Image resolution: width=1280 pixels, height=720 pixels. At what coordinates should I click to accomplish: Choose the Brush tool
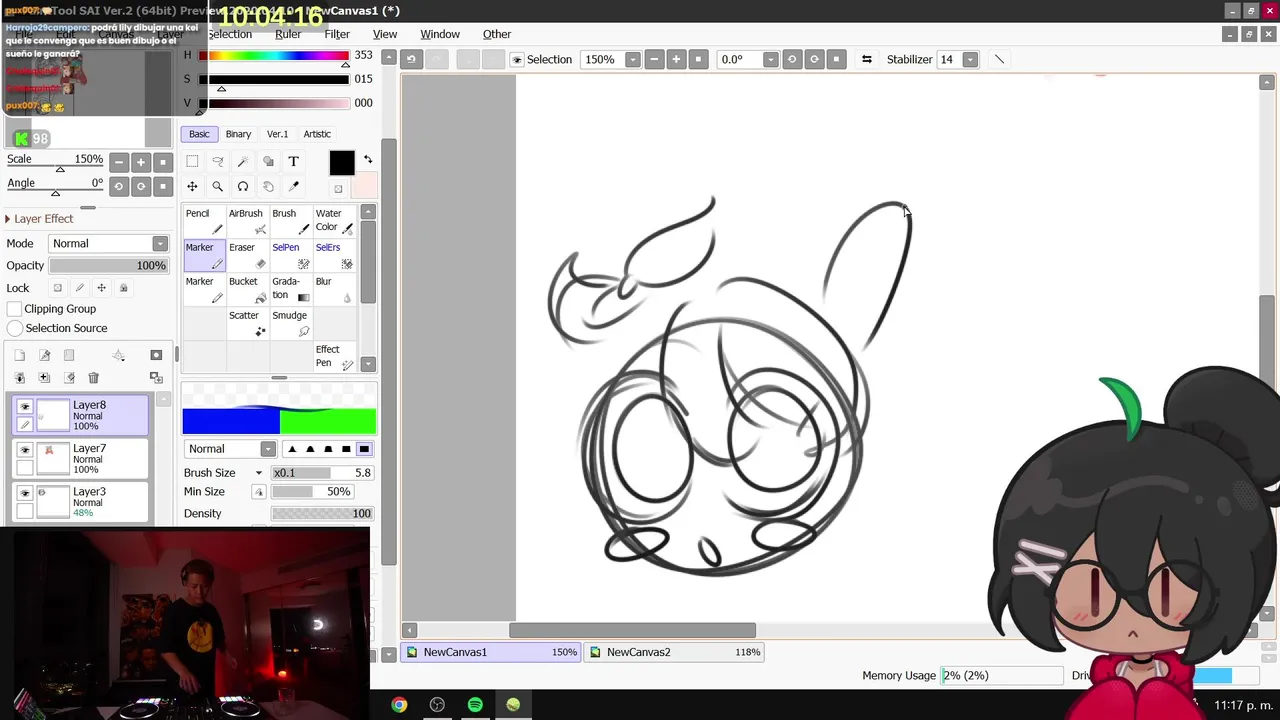(291, 221)
